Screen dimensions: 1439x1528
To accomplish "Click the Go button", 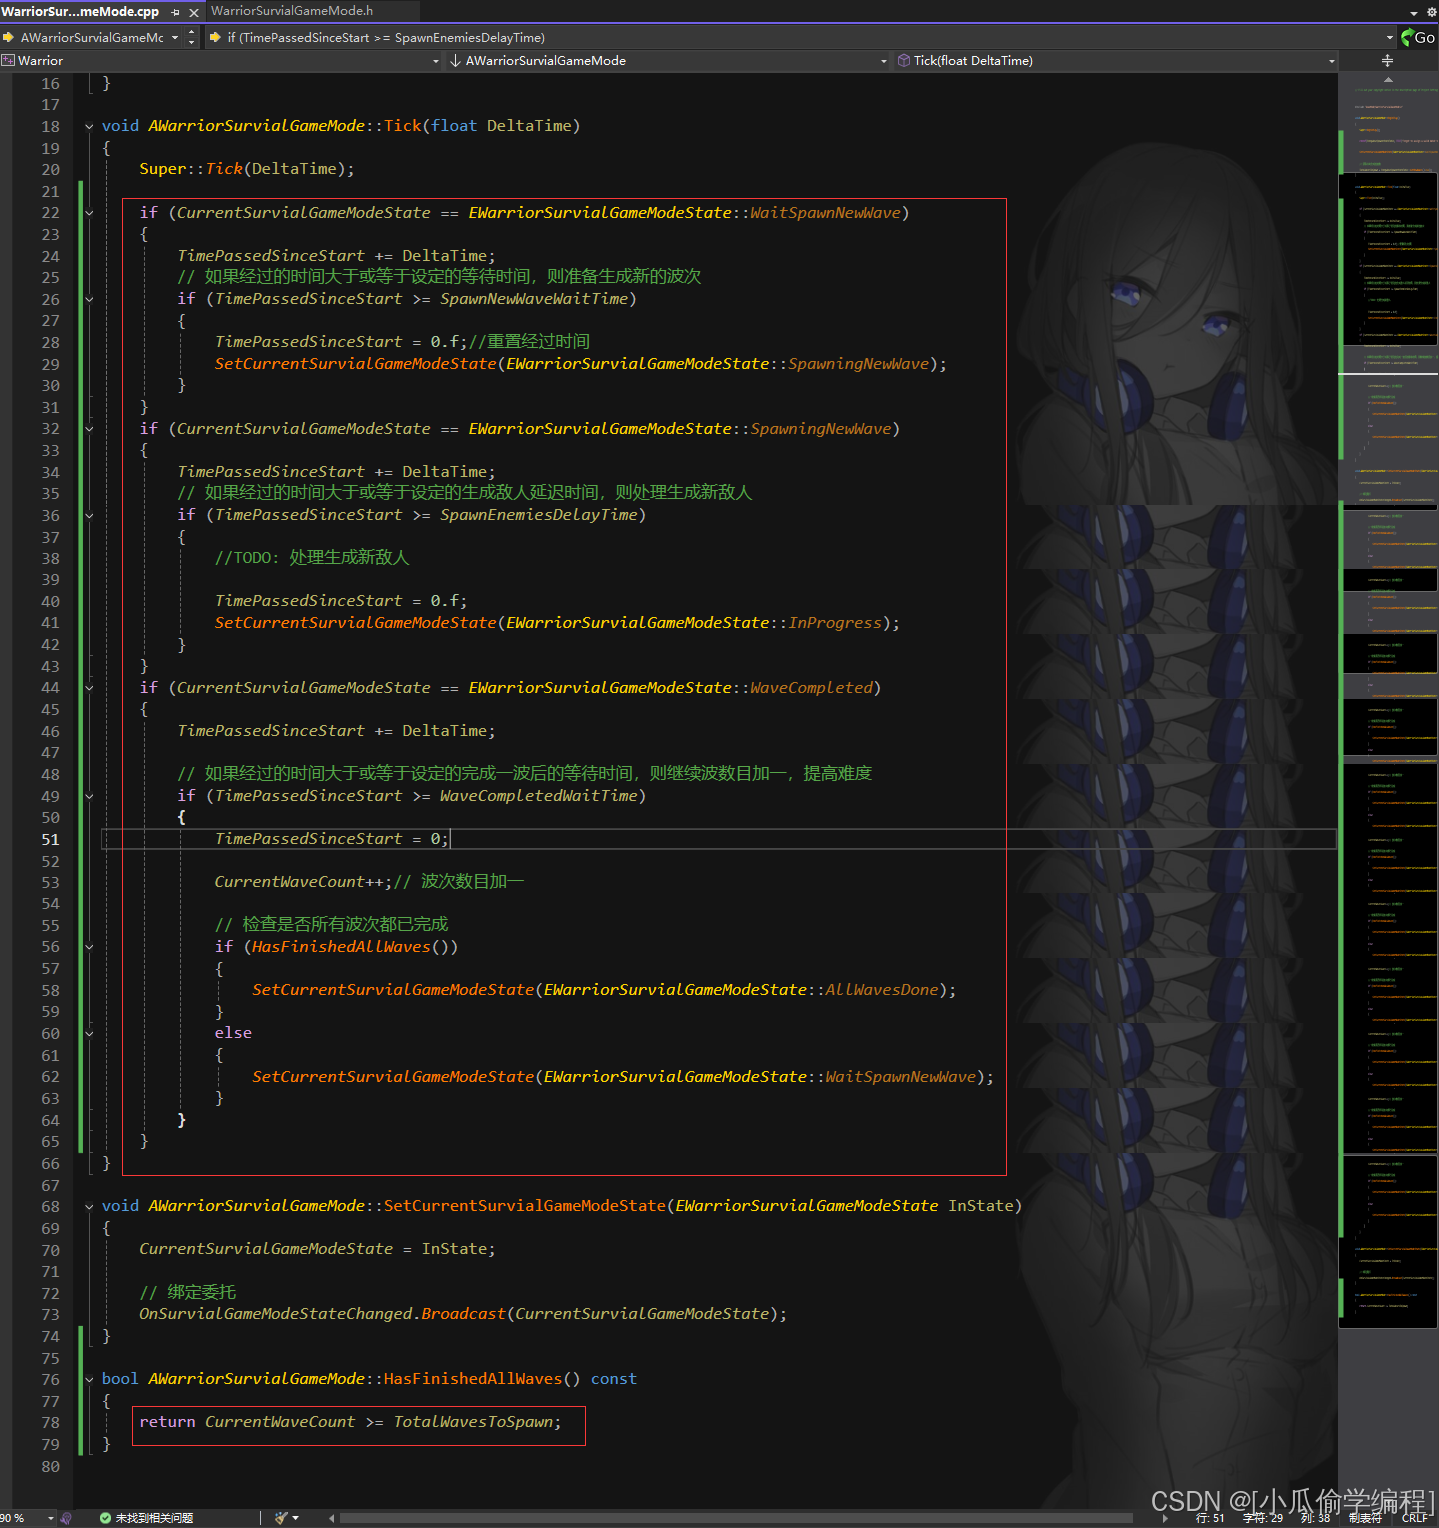I will [x=1418, y=37].
